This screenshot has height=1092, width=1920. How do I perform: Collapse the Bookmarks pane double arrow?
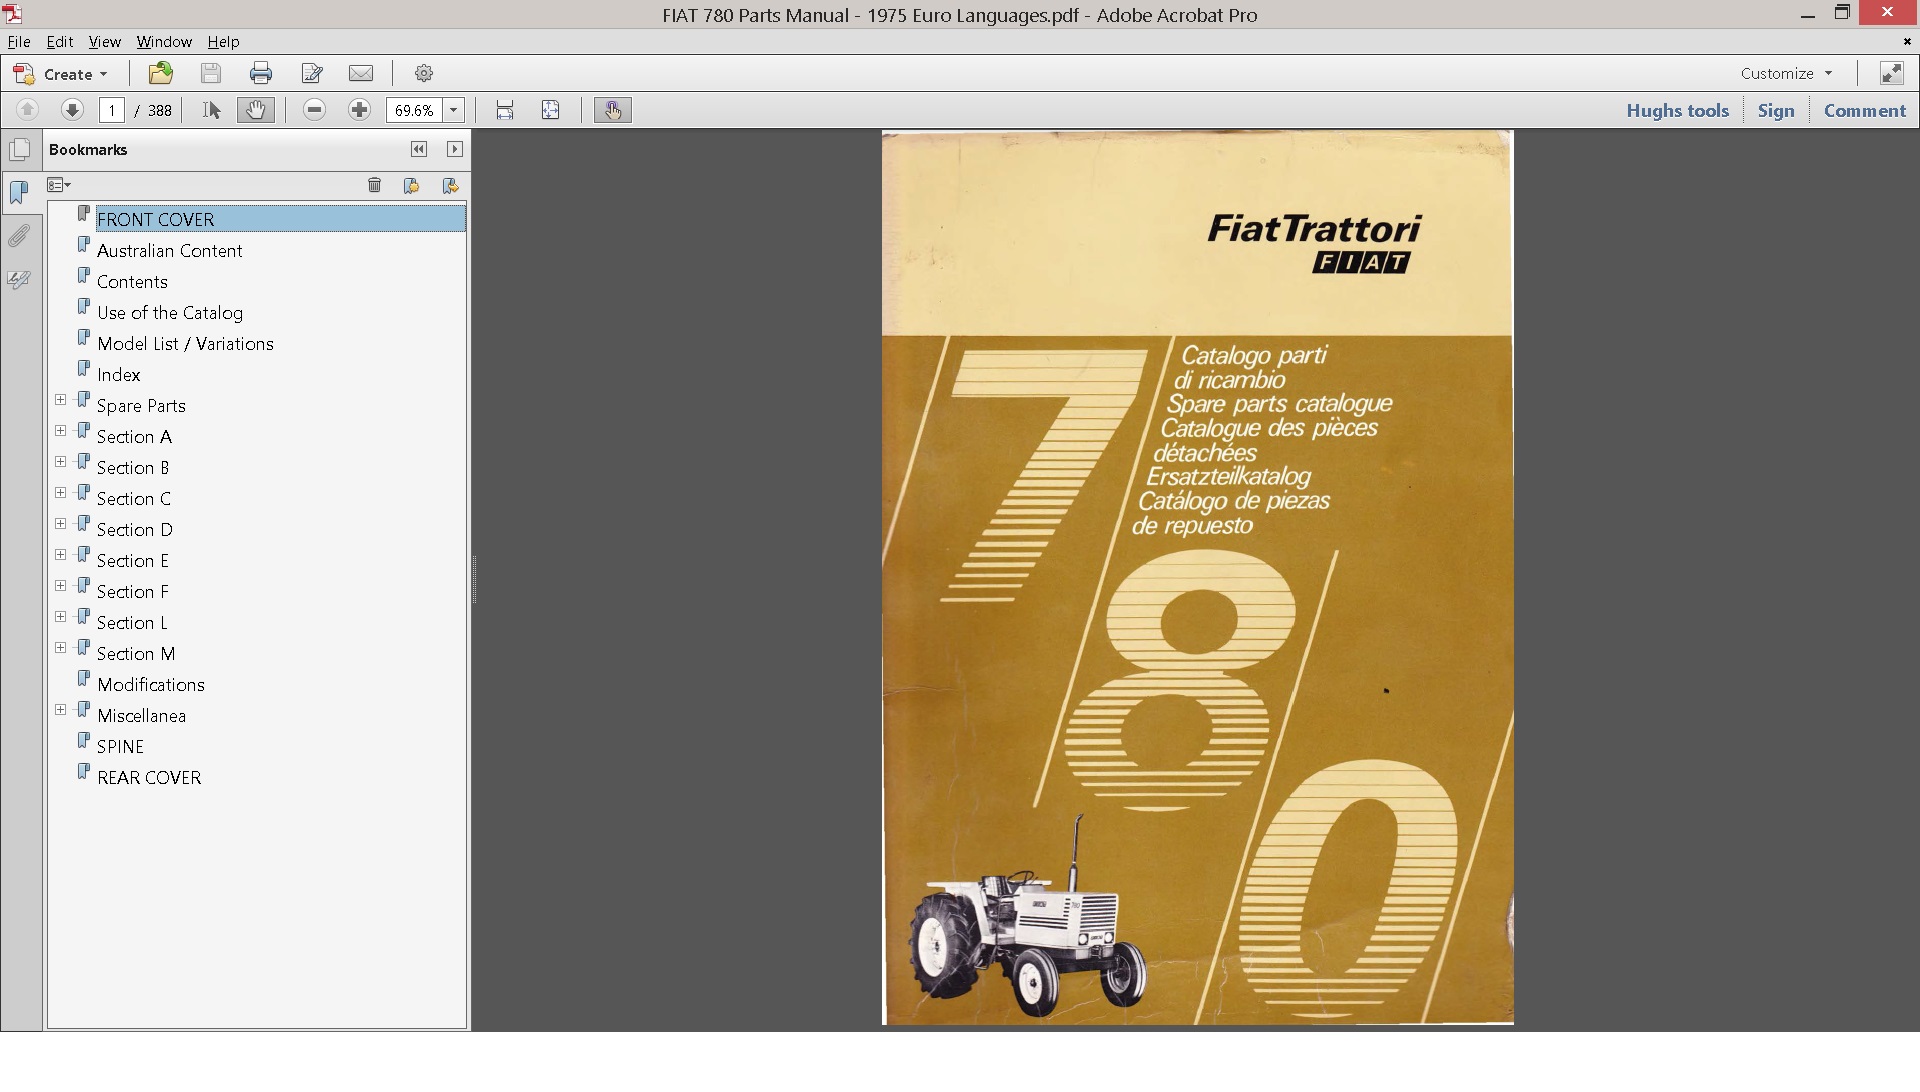(x=419, y=149)
